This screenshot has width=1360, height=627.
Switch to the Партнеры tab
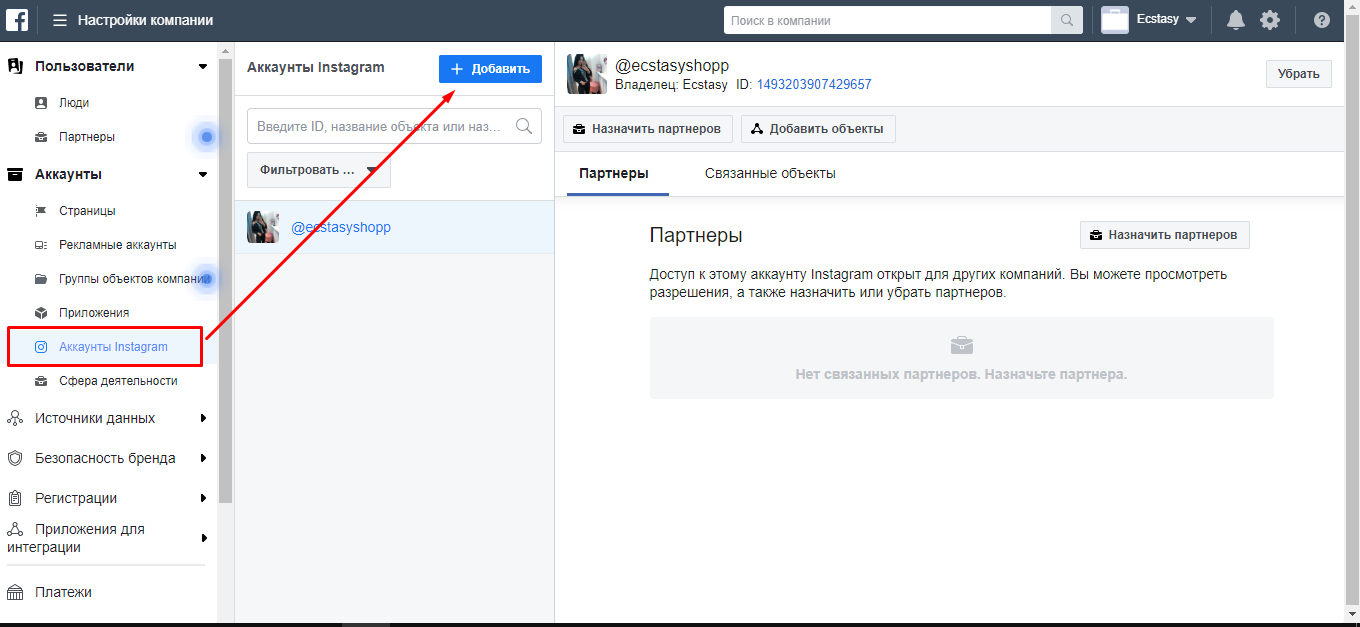click(x=614, y=173)
